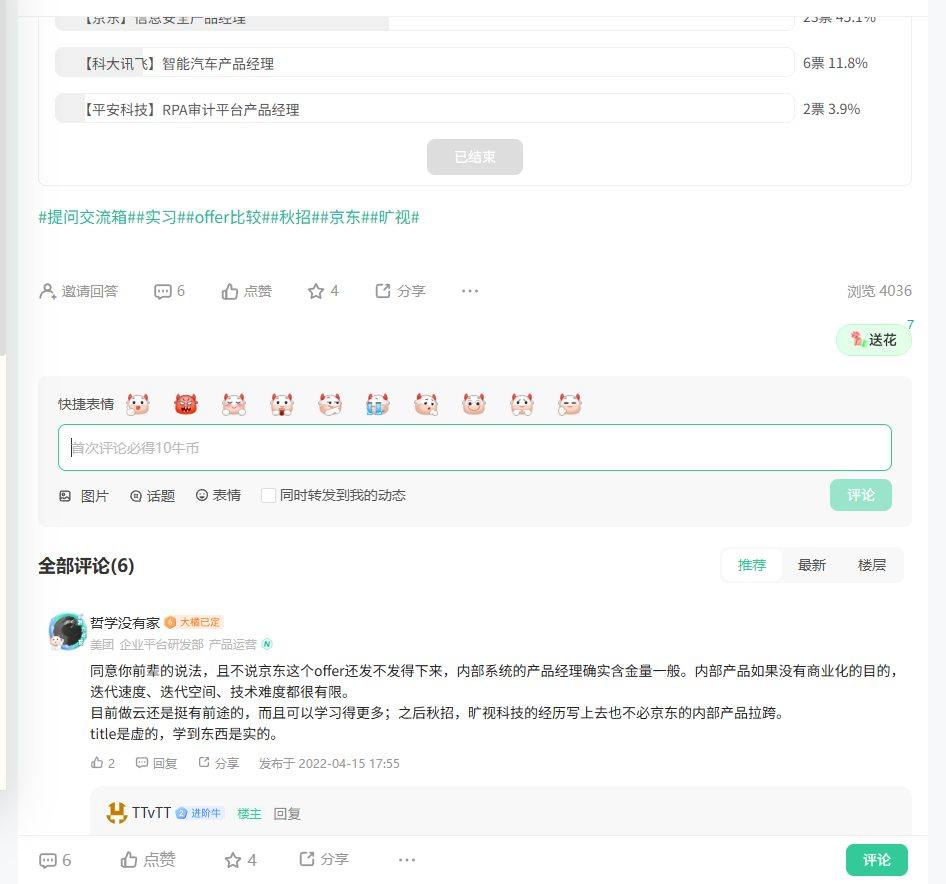Select poll option 科大讯飞 智能汽车产品经理
Image resolution: width=946 pixels, height=884 pixels.
point(425,62)
